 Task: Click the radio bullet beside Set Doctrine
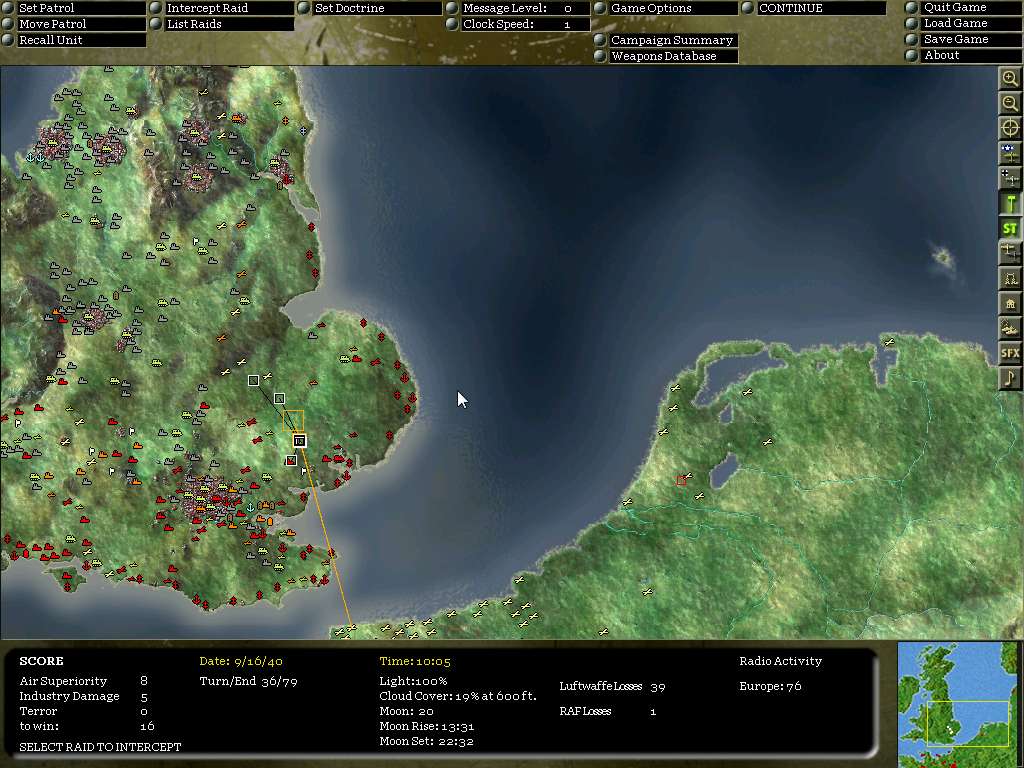click(x=304, y=8)
